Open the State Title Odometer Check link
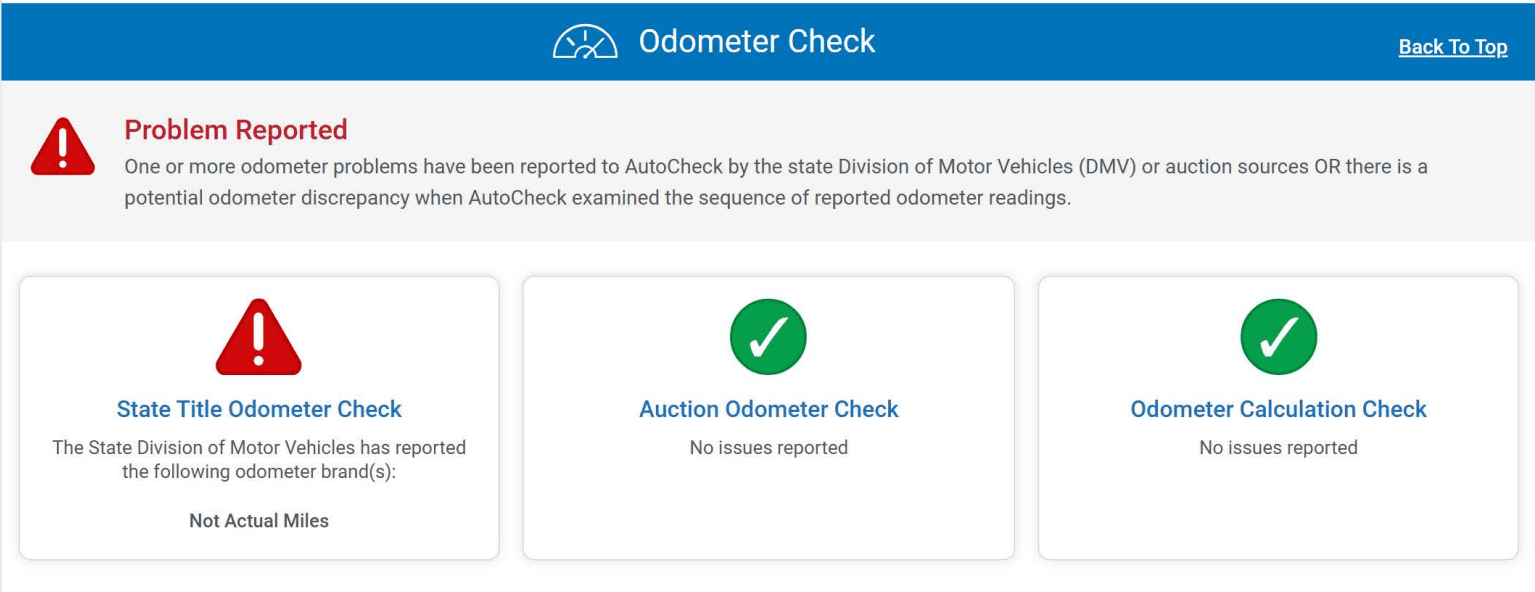 pyautogui.click(x=259, y=409)
